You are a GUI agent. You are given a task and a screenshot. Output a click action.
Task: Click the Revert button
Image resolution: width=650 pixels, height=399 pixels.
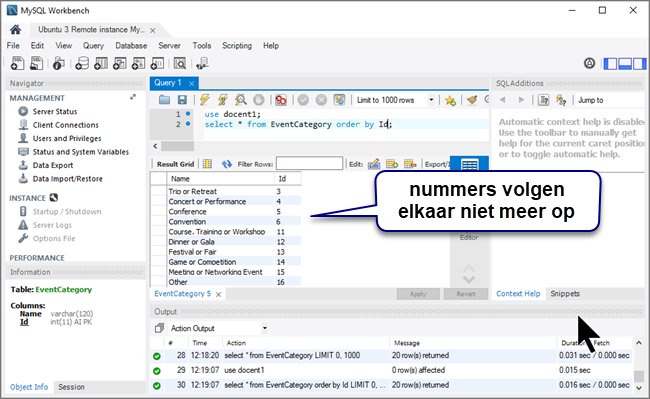click(x=466, y=294)
